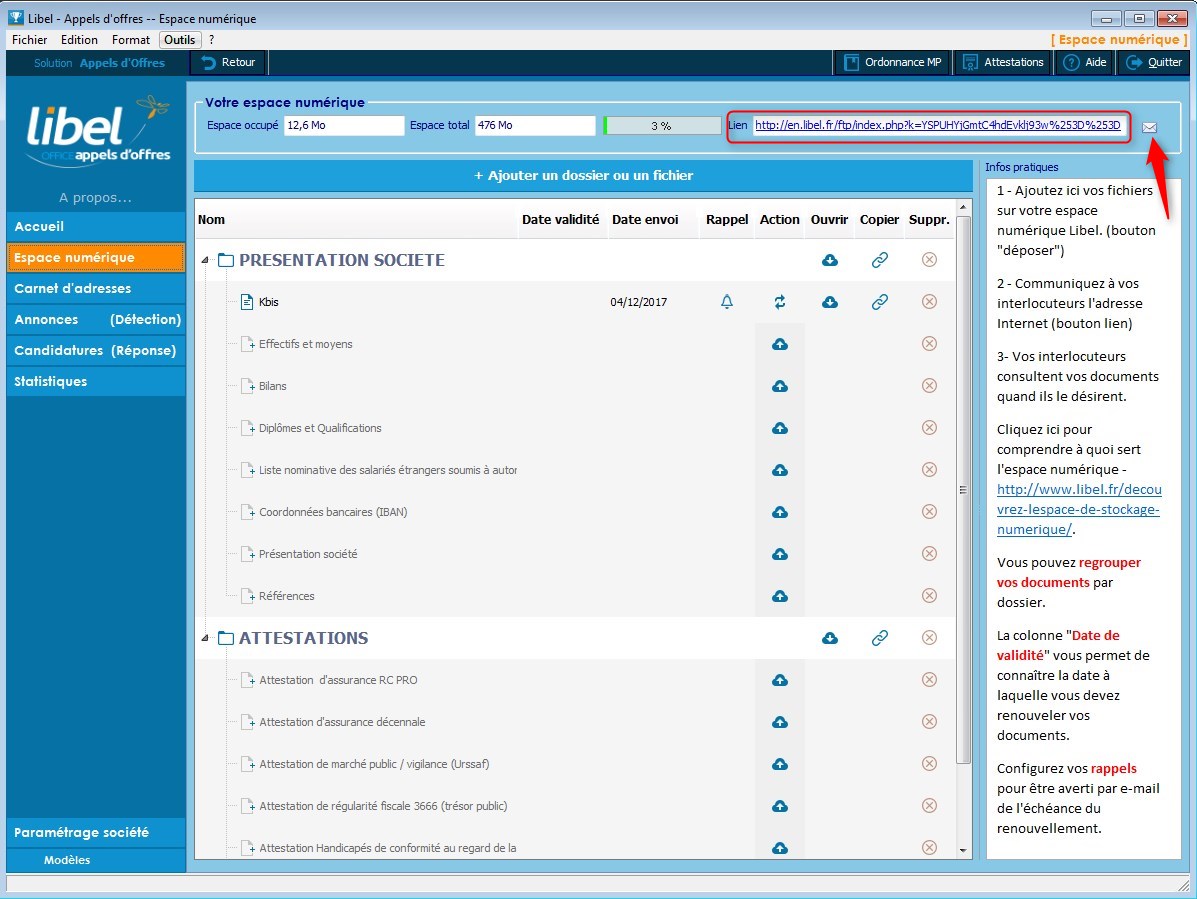Upload file for Liste nominative des salariés
This screenshot has height=899, width=1197.
(x=779, y=470)
